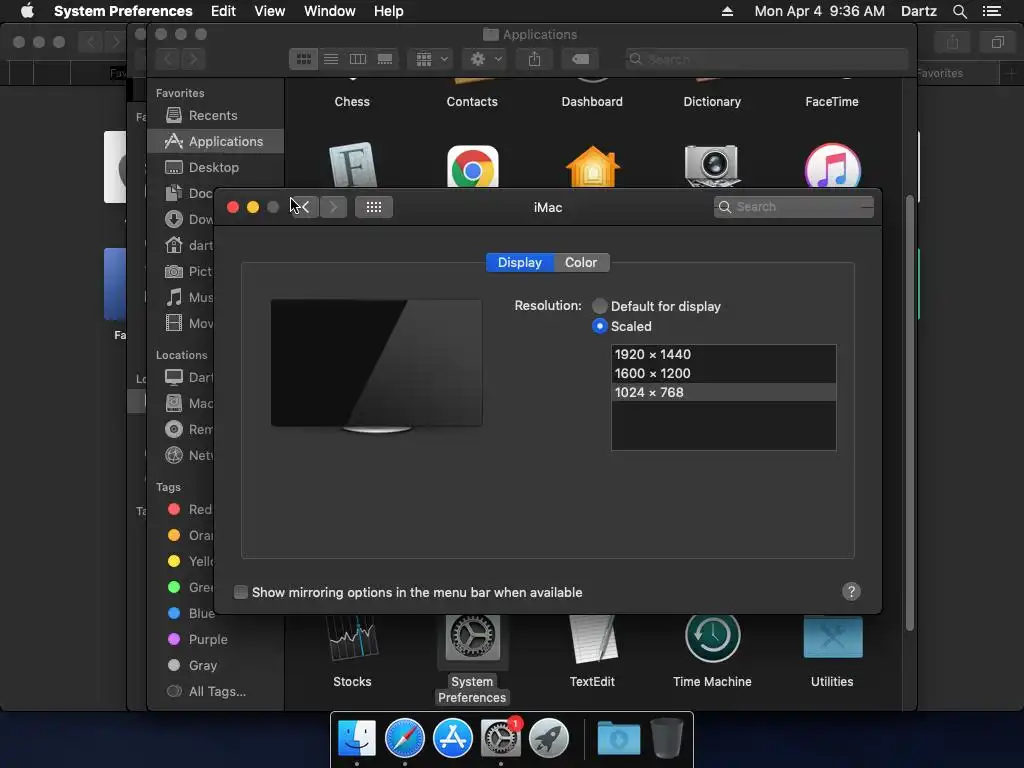
Task: Choose 1920 × 1440 resolution
Action: [724, 354]
